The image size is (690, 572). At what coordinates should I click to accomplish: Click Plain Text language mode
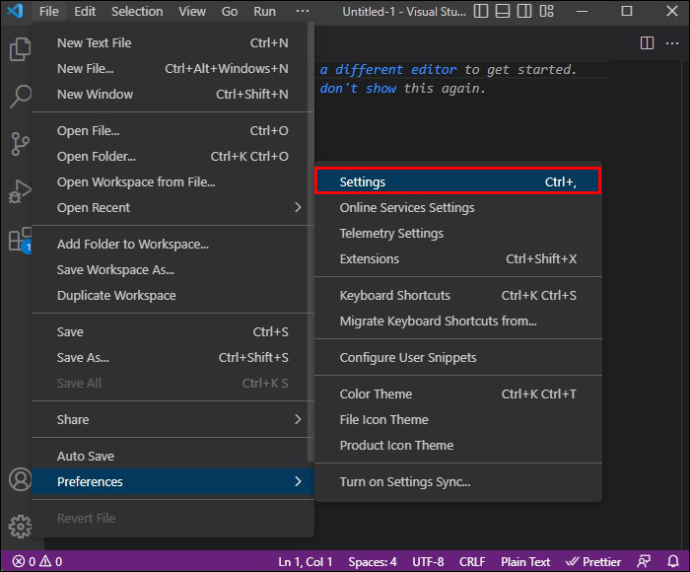tap(525, 561)
